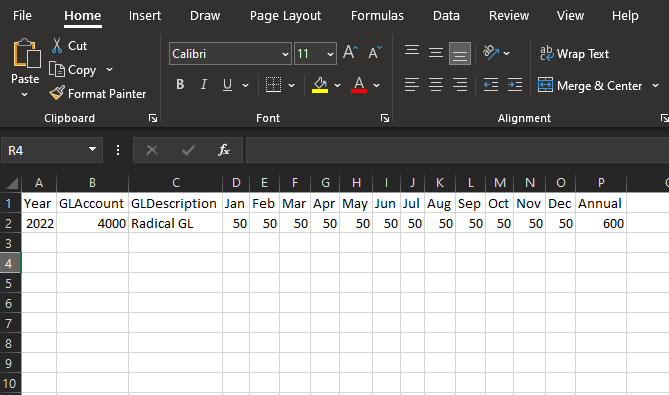
Task: Open the Calibri font name dropdown
Action: [x=285, y=54]
